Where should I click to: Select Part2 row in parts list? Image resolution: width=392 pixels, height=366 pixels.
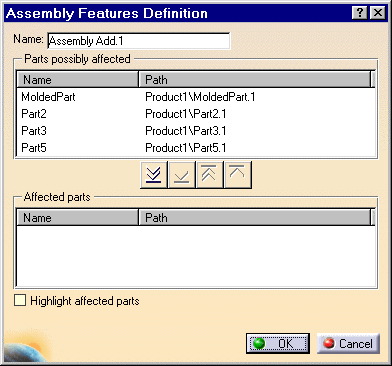pos(196,114)
